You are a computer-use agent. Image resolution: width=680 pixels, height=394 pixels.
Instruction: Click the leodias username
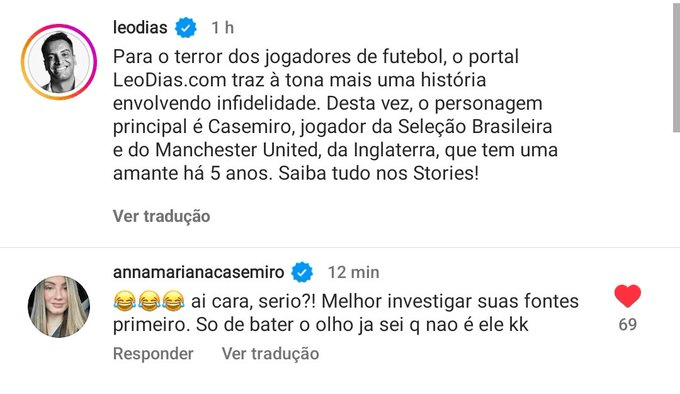(140, 28)
